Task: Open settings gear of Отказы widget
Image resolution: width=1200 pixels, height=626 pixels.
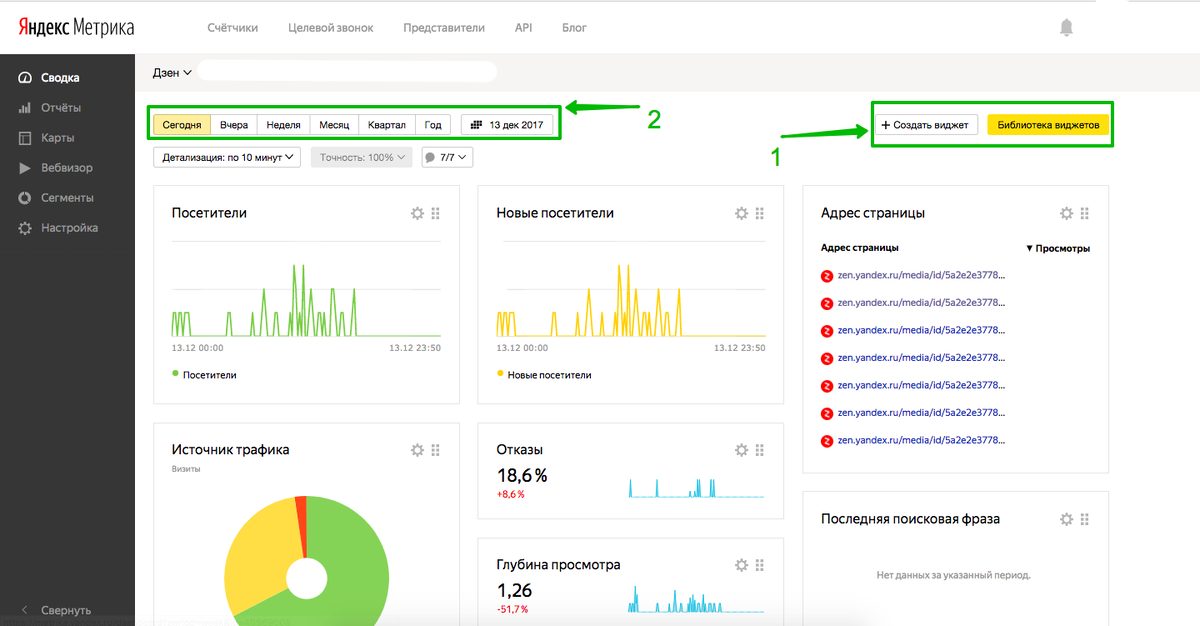Action: [x=742, y=450]
